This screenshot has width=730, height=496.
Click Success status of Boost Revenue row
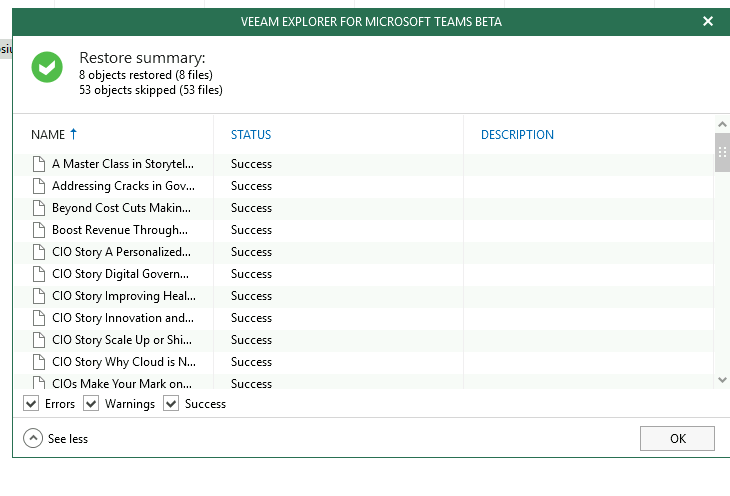click(x=251, y=230)
